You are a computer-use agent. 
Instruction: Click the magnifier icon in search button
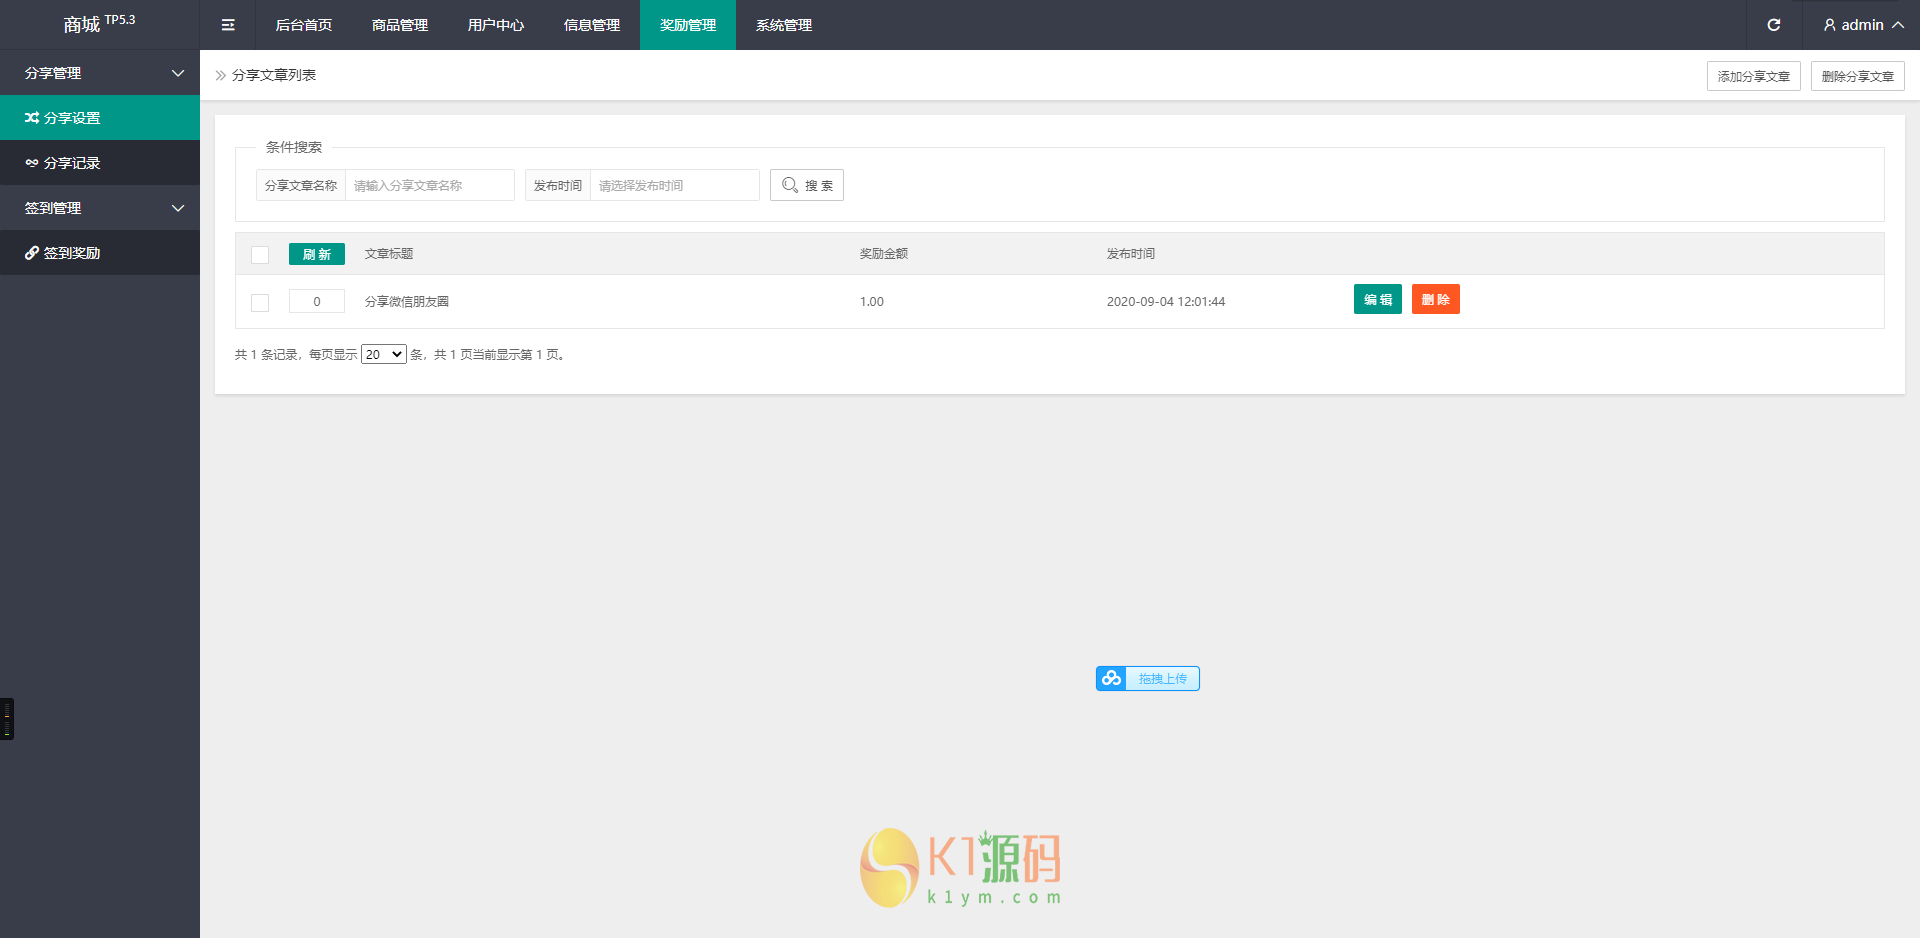point(790,185)
